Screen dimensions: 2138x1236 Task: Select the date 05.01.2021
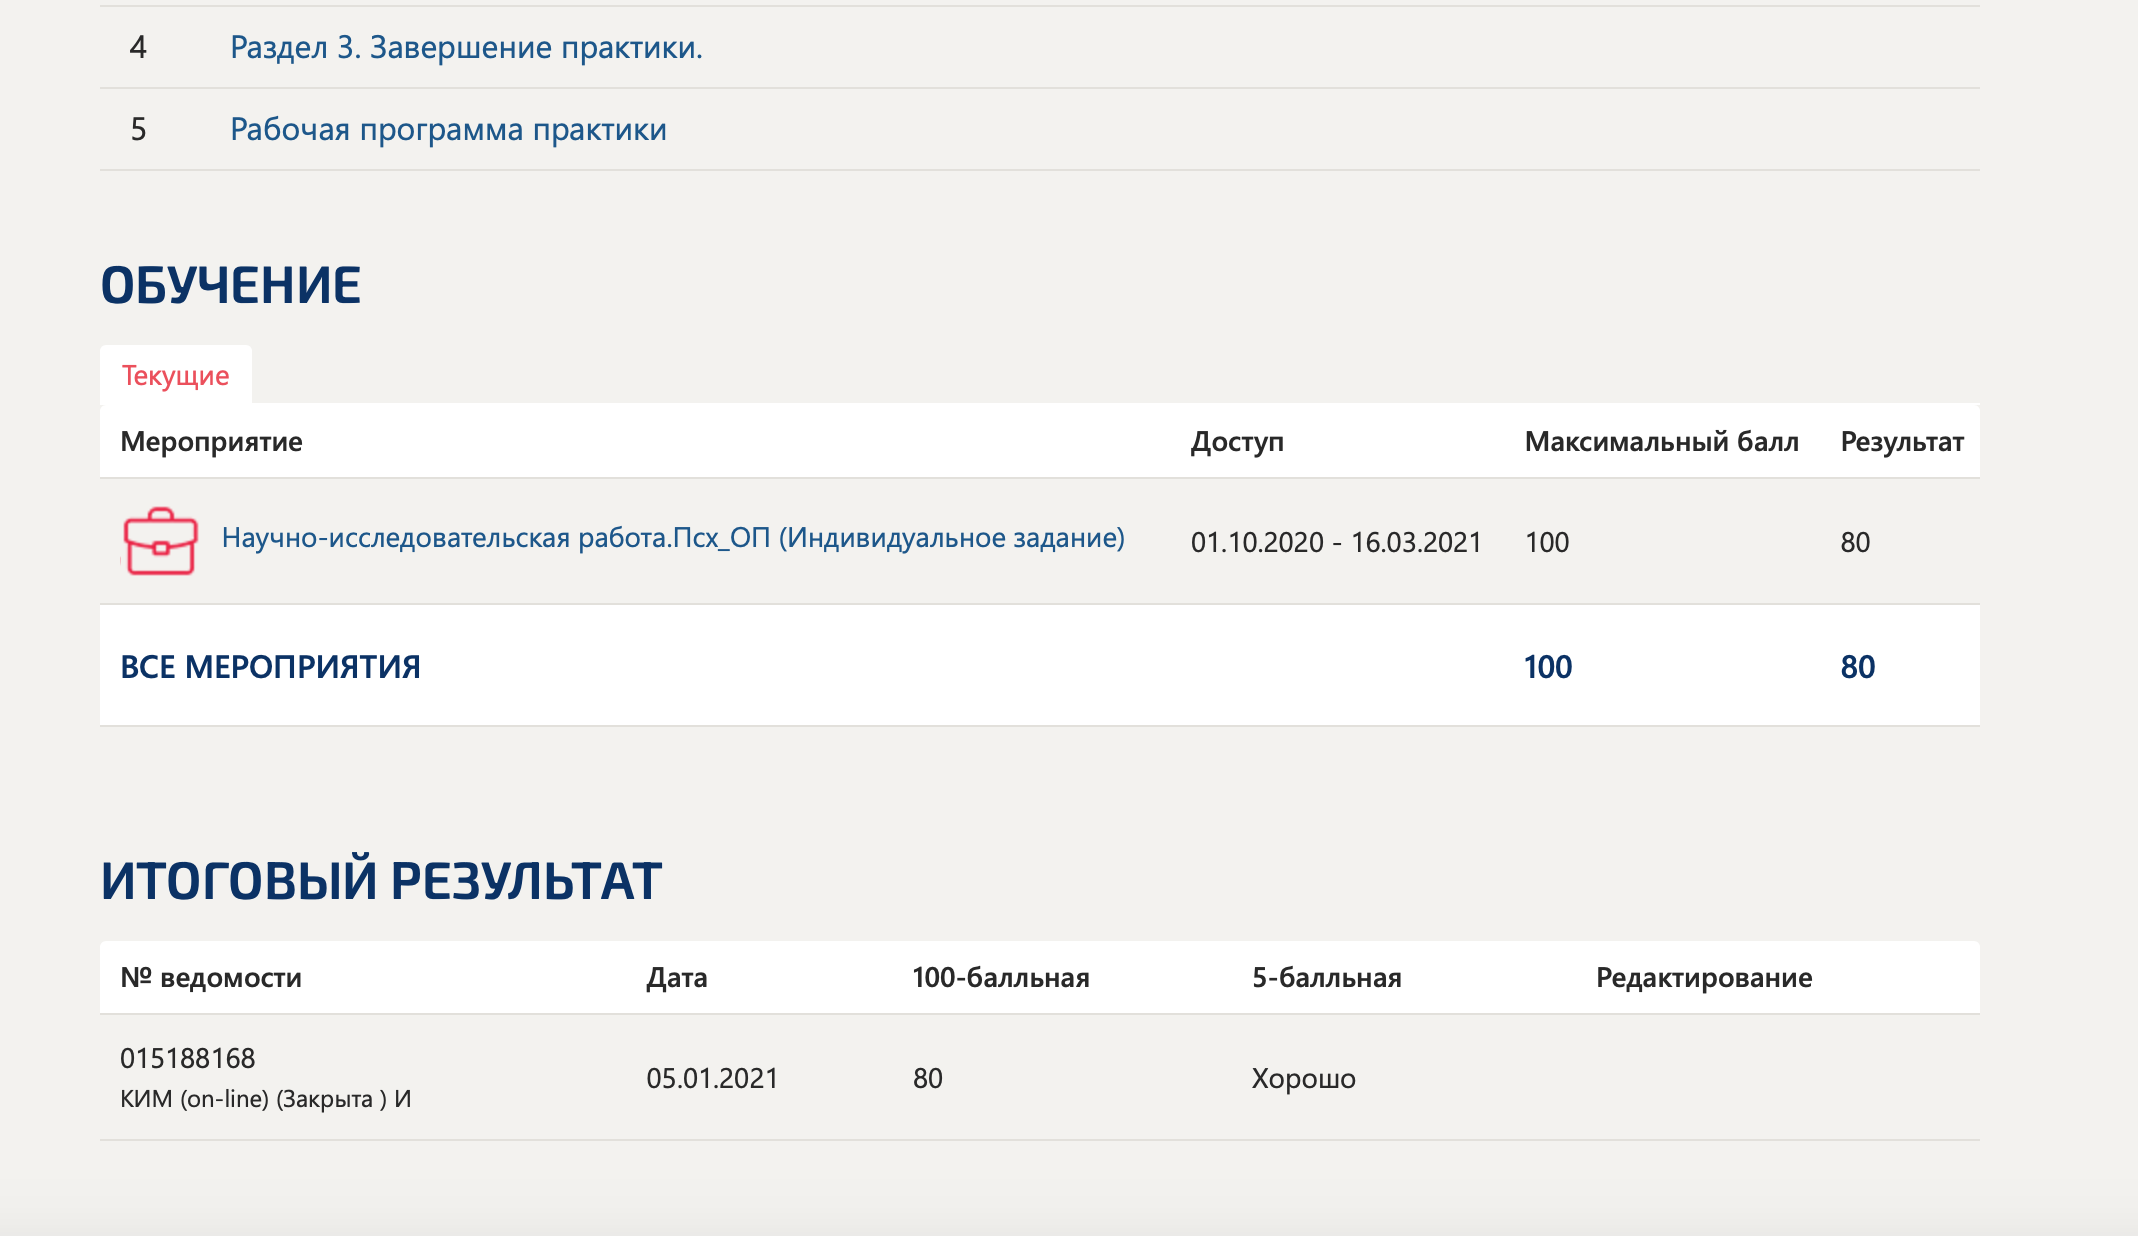click(712, 1078)
